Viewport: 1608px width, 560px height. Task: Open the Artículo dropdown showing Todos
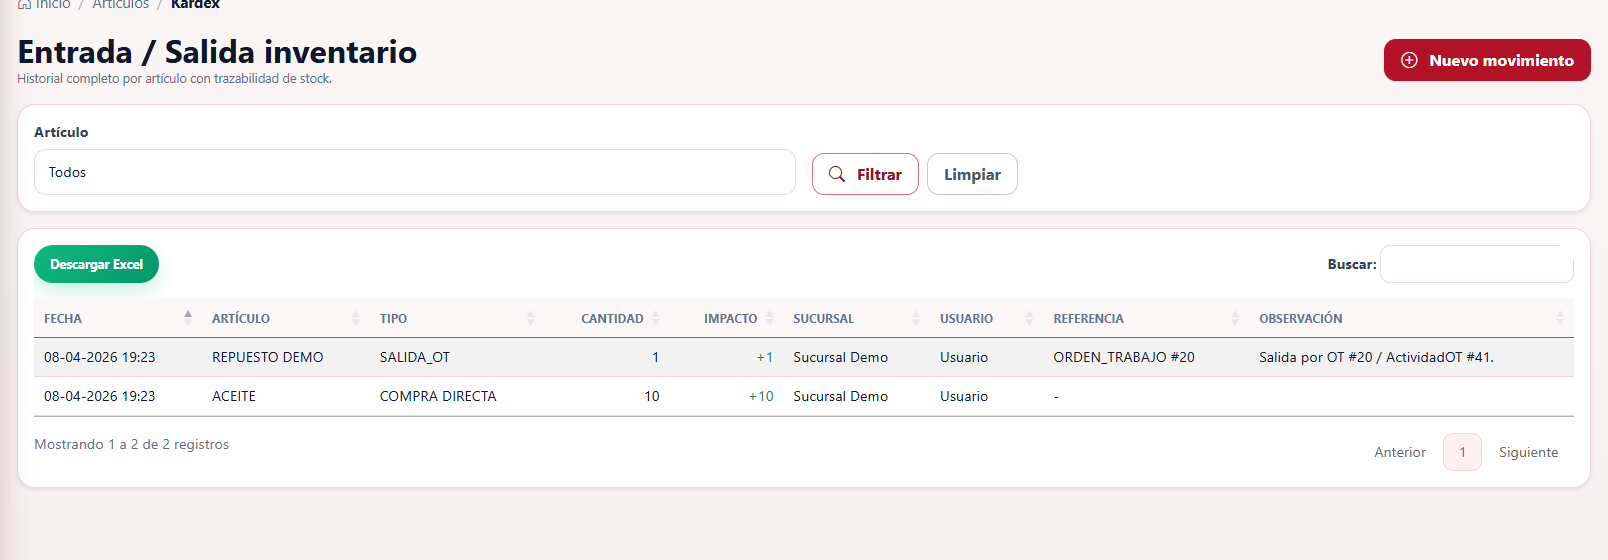[415, 172]
